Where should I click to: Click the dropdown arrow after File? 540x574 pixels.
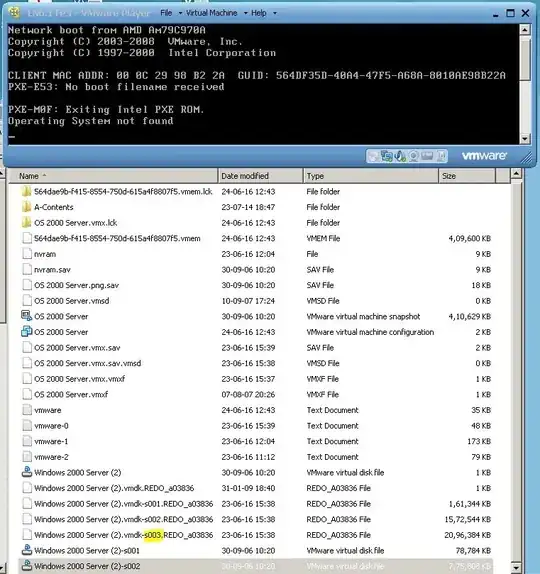coord(180,13)
